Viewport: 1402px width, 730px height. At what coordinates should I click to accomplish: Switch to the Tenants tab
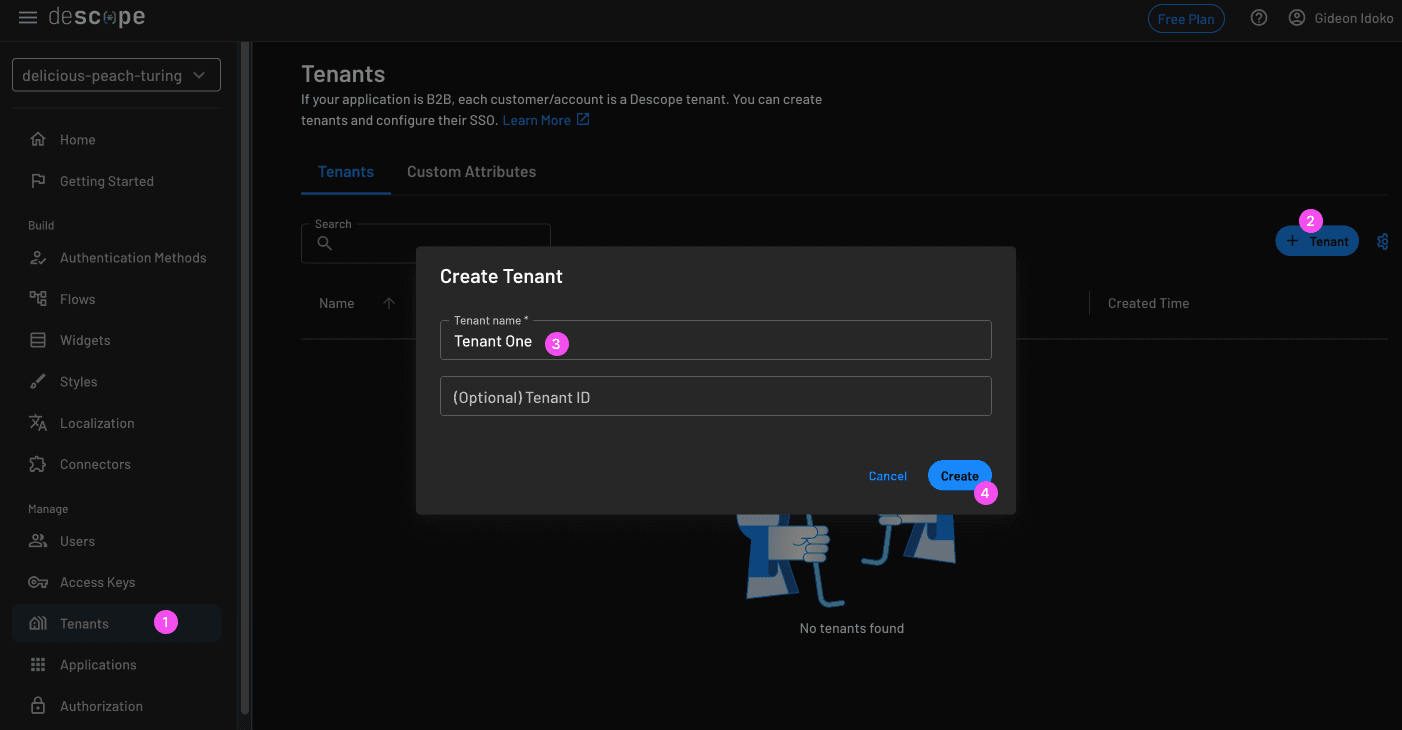(x=346, y=172)
